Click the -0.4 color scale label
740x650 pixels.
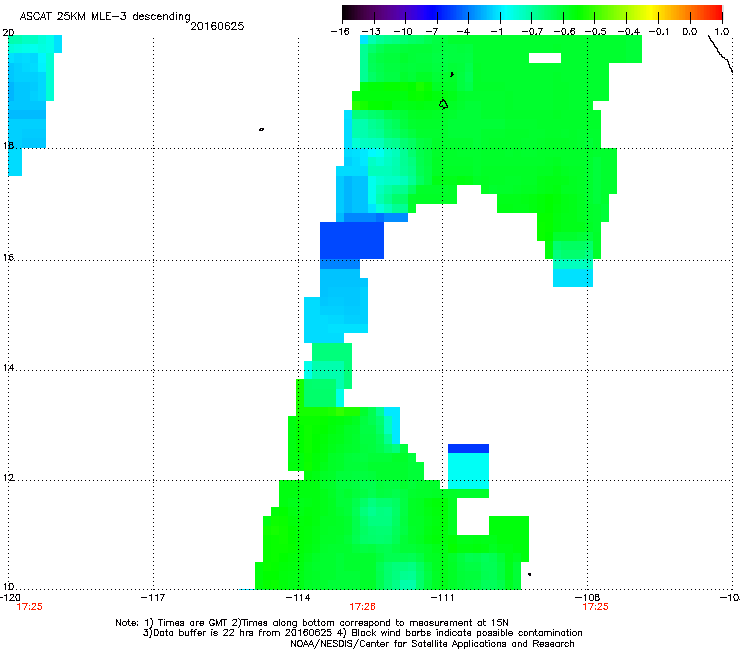click(x=628, y=32)
